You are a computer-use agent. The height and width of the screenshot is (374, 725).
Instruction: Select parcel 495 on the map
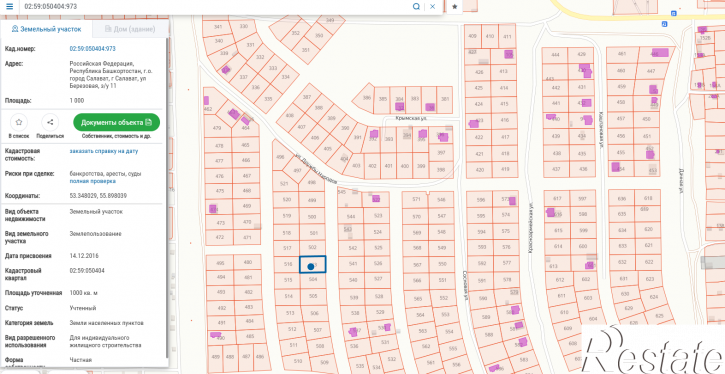tap(220, 263)
